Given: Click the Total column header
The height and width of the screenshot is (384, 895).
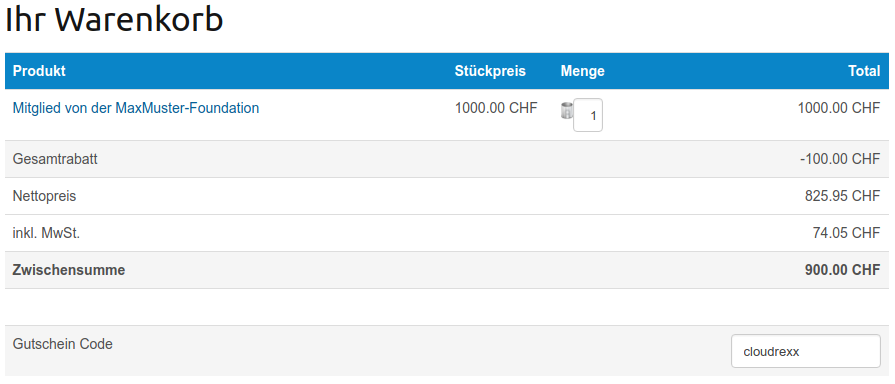Looking at the screenshot, I should tap(864, 71).
